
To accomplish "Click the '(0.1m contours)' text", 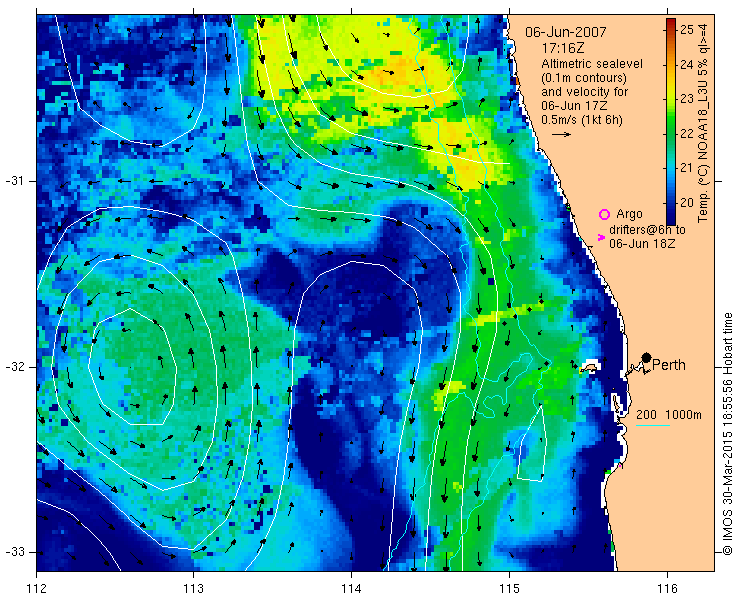I will (x=584, y=77).
